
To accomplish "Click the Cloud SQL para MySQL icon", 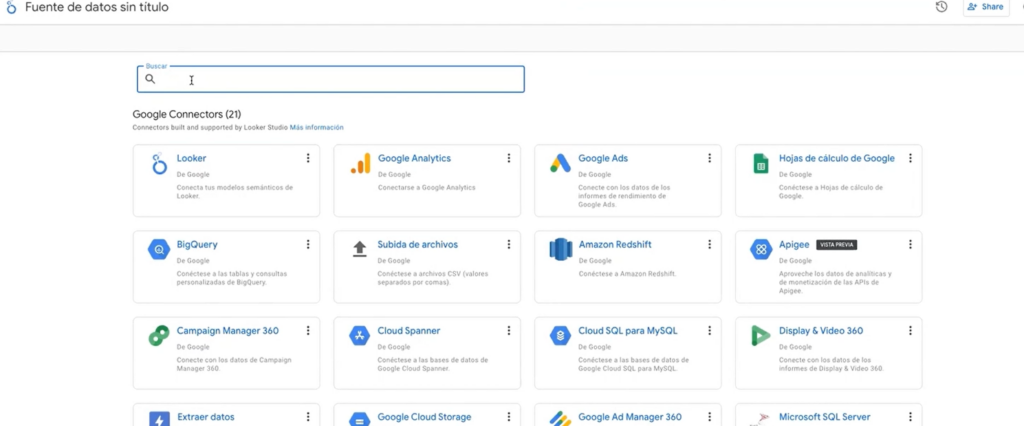I will click(560, 336).
